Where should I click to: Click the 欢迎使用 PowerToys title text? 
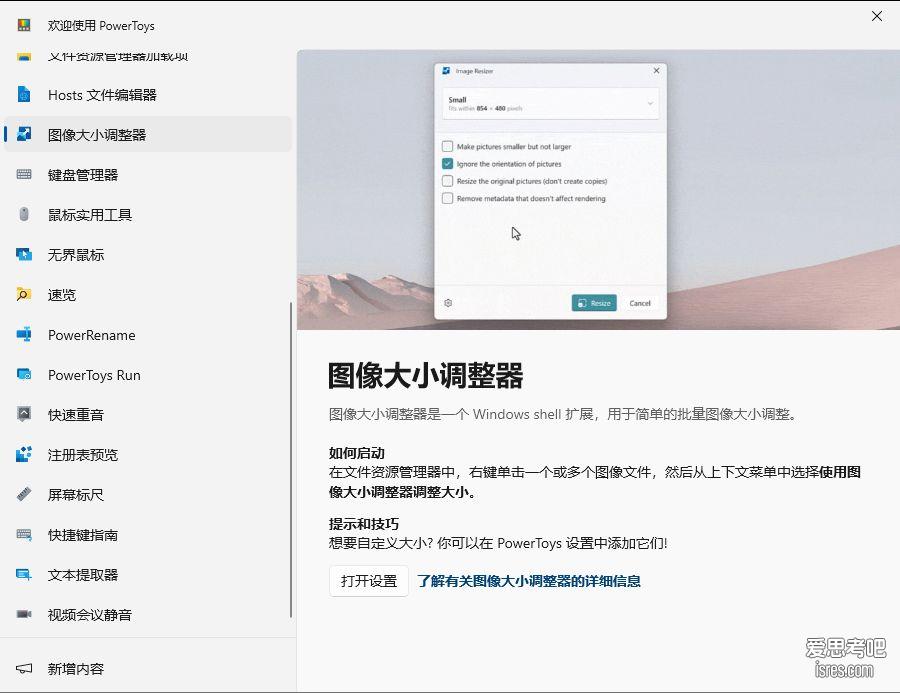(x=101, y=25)
